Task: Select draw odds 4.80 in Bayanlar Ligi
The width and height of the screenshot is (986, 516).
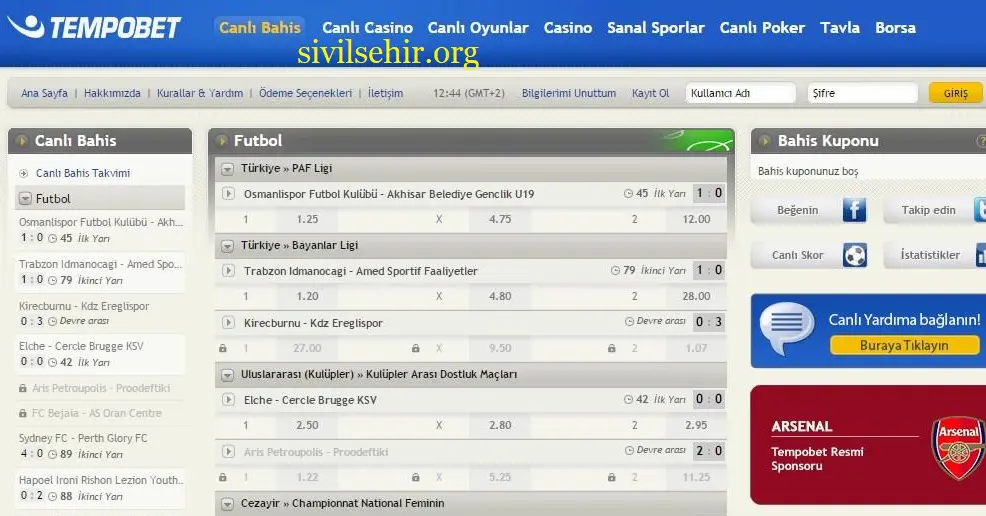Action: point(500,296)
